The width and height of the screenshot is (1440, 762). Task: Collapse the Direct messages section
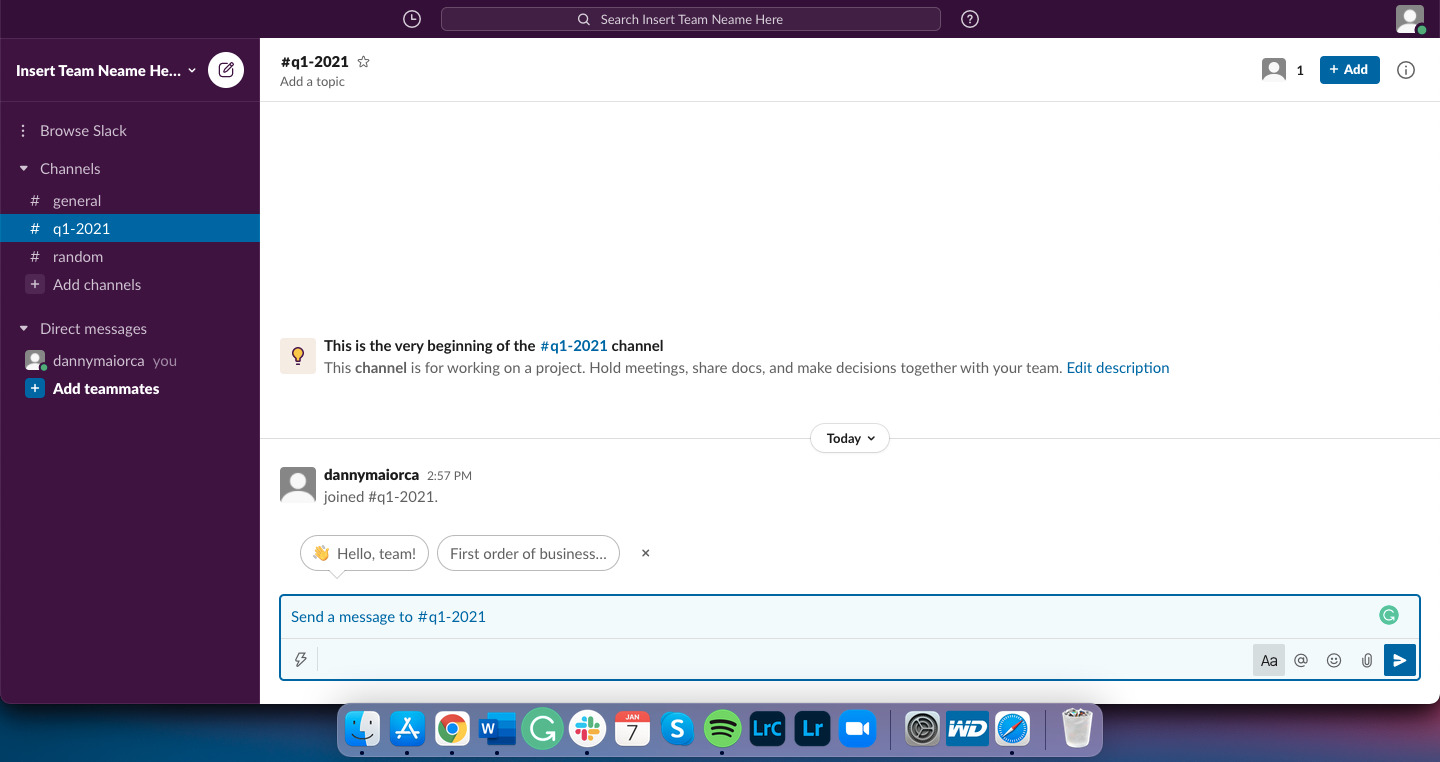coord(24,329)
